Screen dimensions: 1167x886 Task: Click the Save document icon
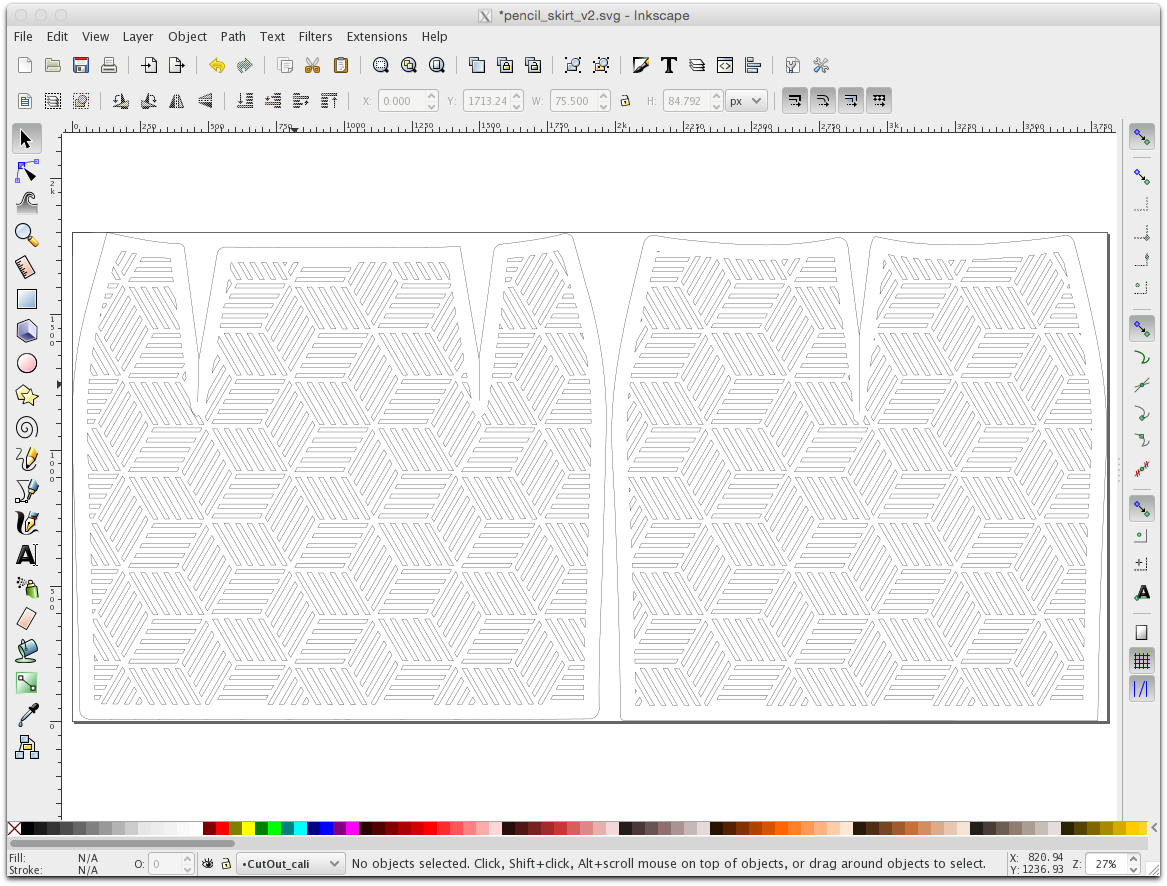[81, 66]
